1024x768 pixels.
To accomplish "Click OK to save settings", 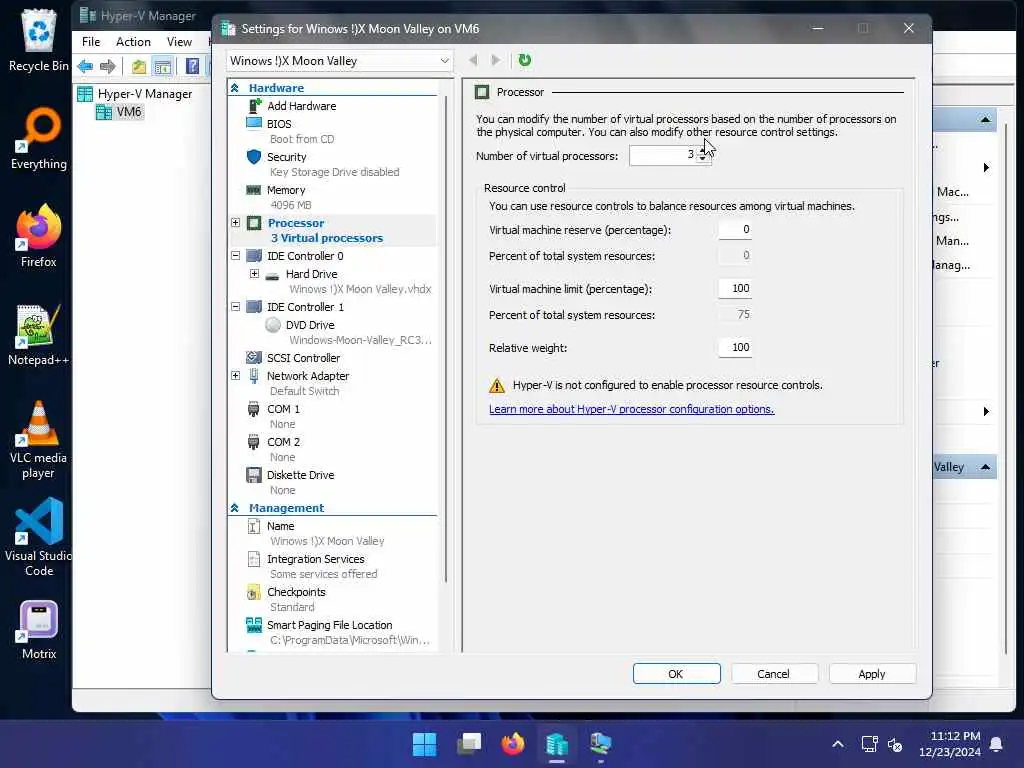I will tap(676, 674).
